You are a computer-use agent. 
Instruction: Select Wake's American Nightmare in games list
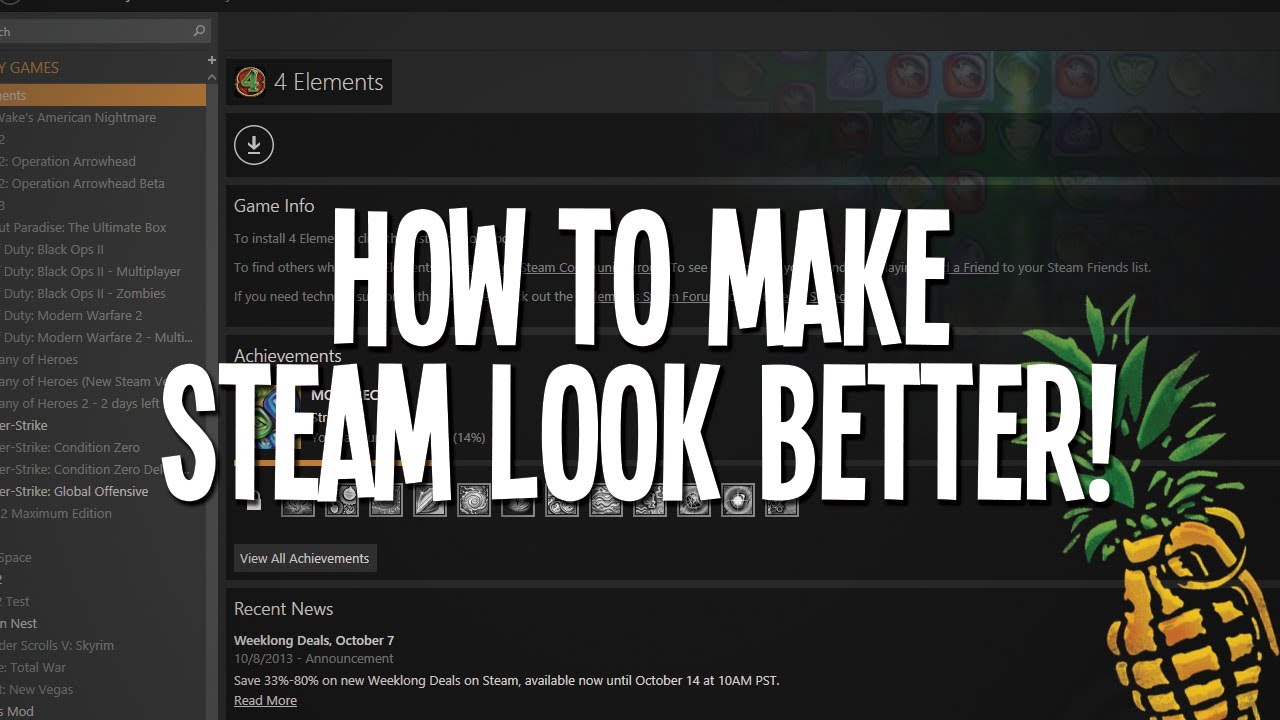[x=78, y=117]
